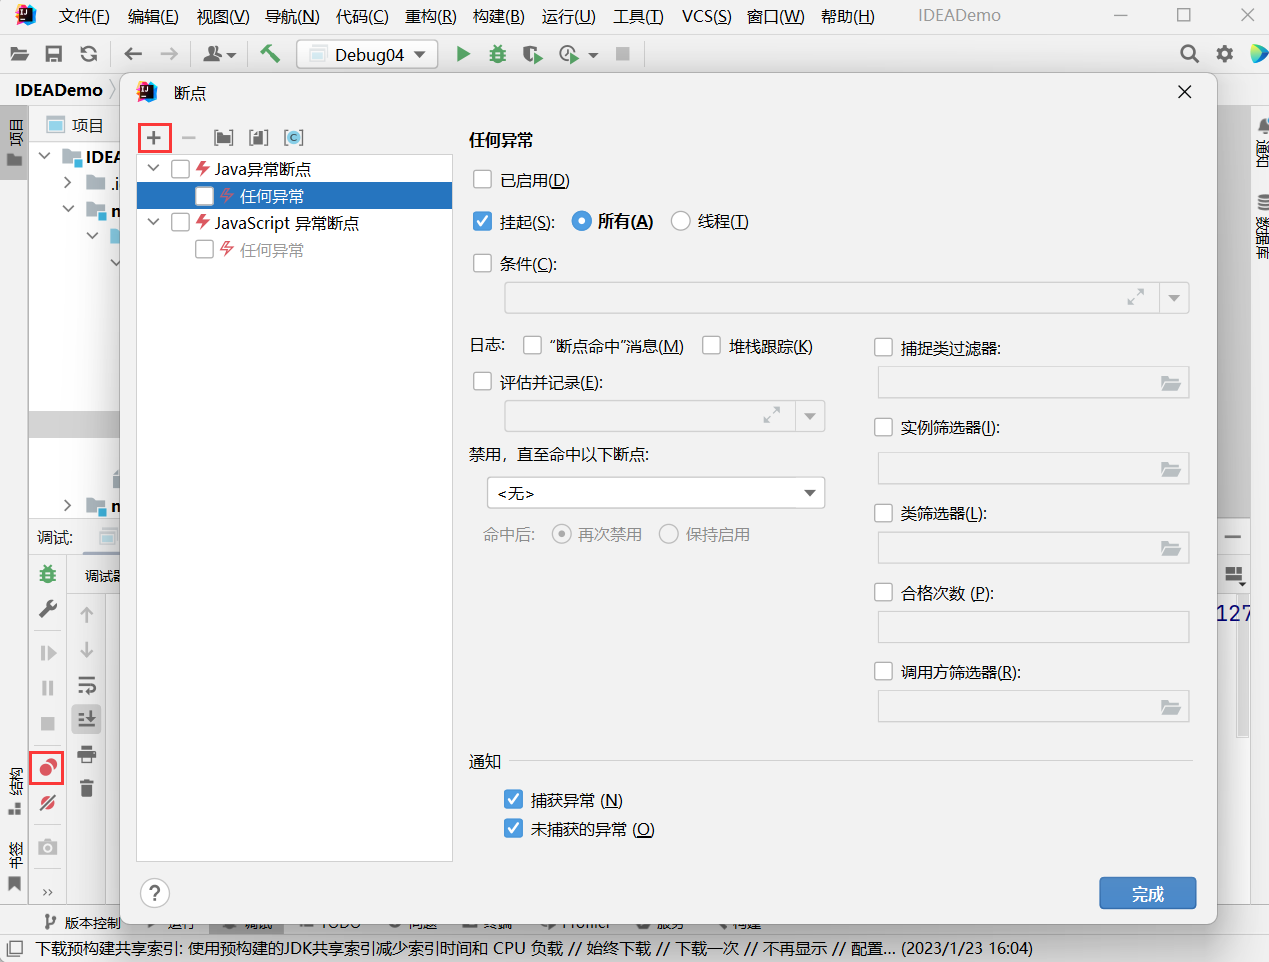Viewport: 1269px width, 962px height.
Task: Click the trash delete icon in debug panel
Action: 87,788
